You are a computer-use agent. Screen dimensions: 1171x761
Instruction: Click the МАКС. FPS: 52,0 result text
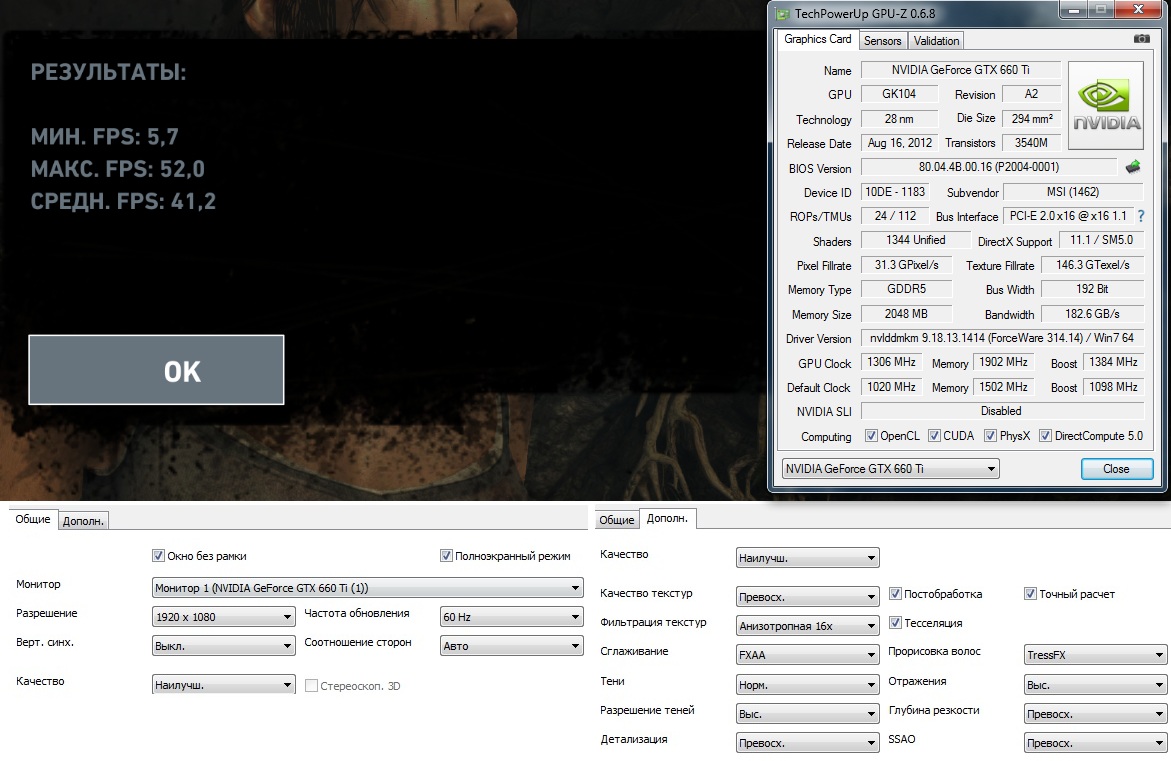point(117,169)
